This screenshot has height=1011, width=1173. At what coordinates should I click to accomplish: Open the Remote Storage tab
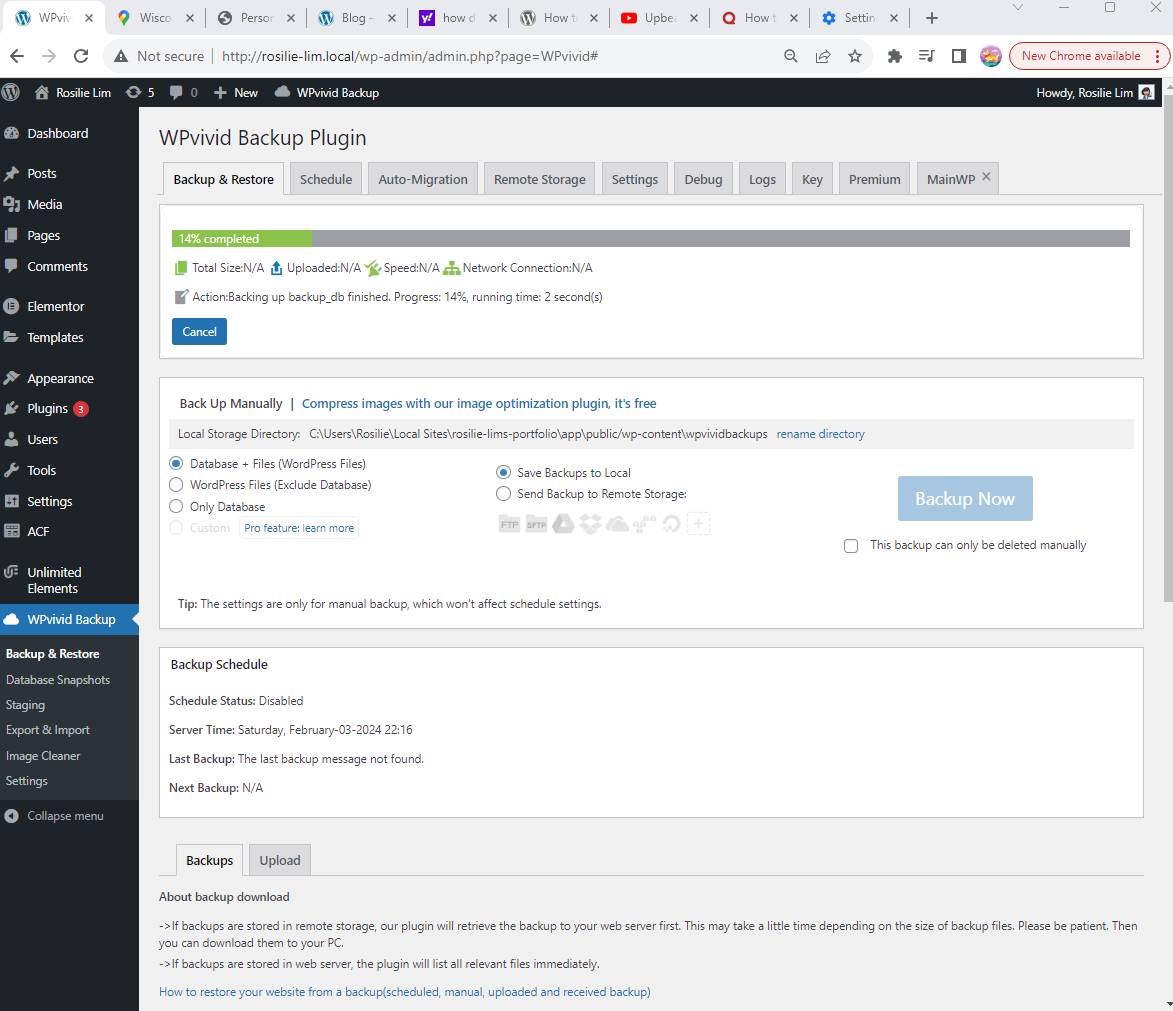(539, 179)
